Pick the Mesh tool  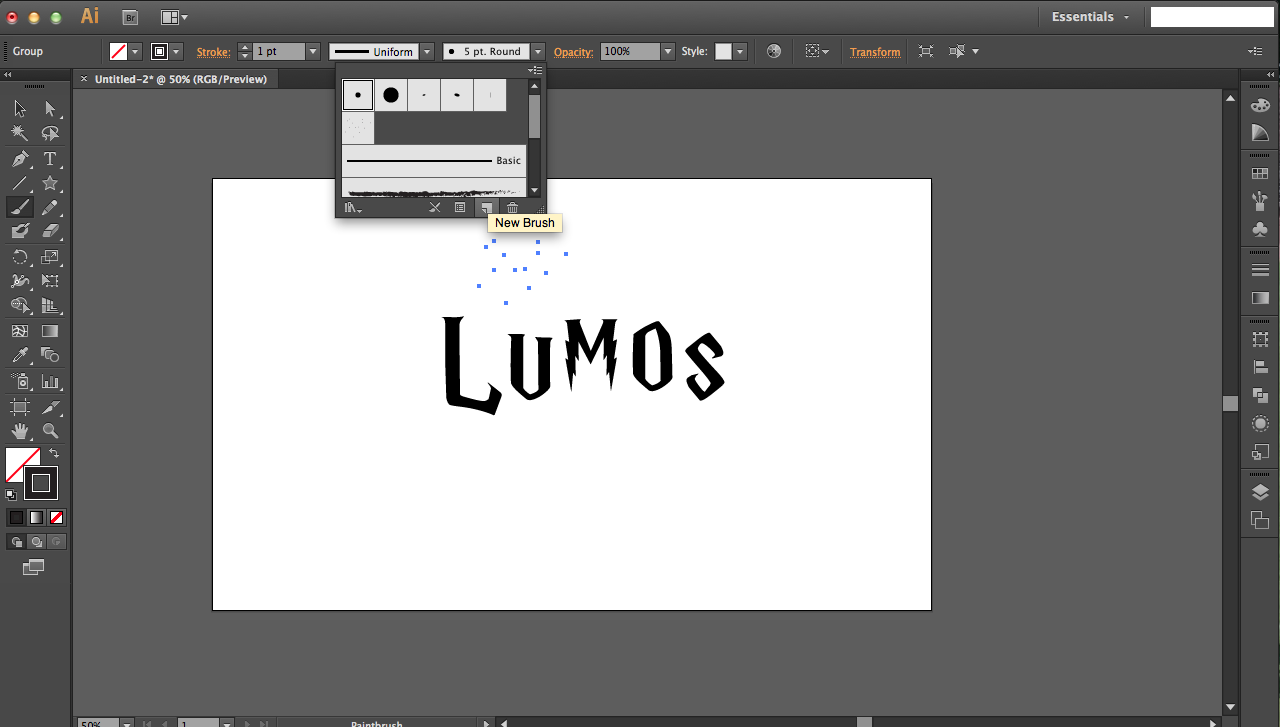pos(20,331)
